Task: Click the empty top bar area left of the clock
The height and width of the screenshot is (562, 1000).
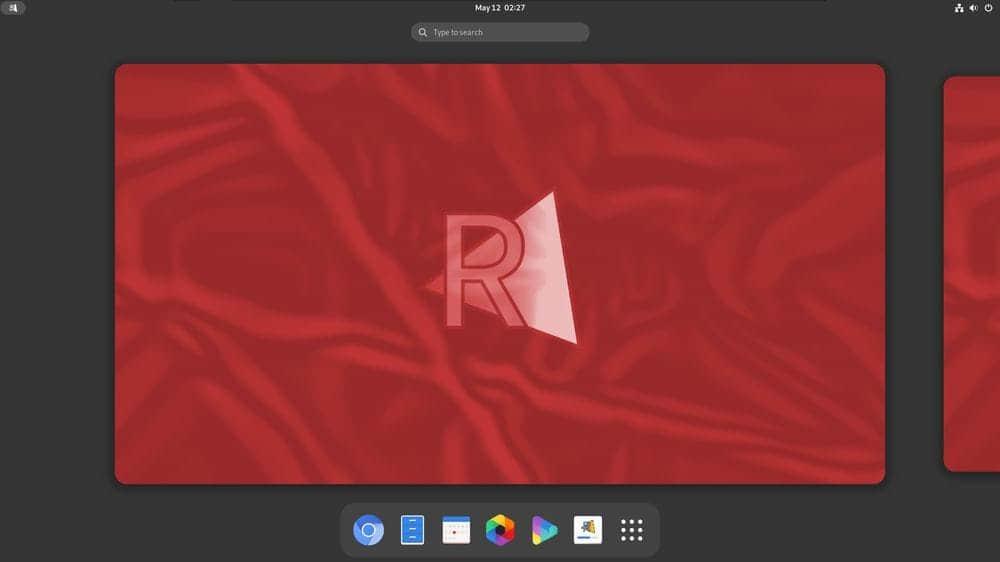Action: (x=250, y=8)
